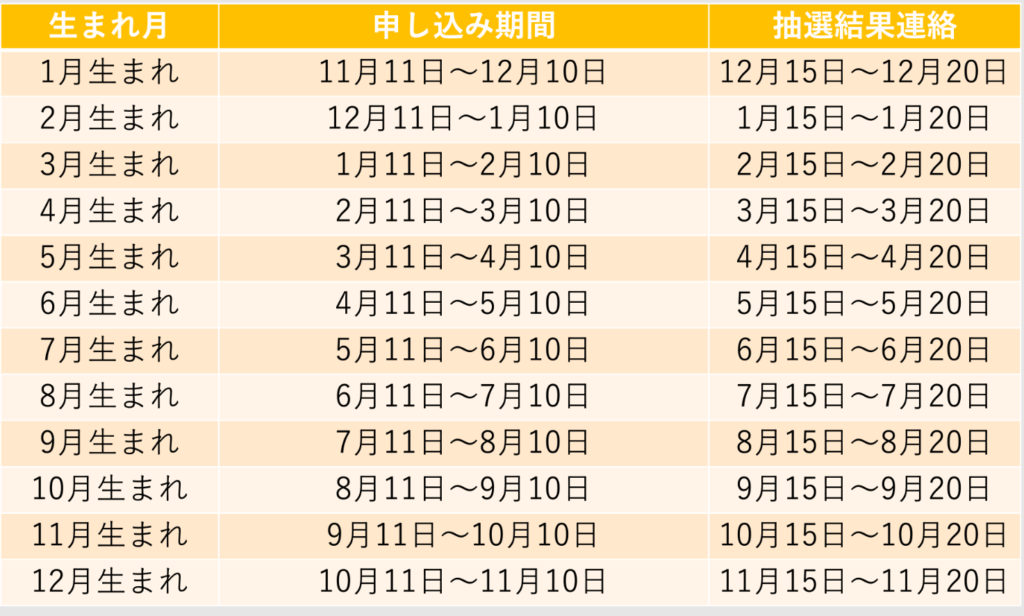
Task: Click the 7月15日～7月20日 cell
Action: 864,397
